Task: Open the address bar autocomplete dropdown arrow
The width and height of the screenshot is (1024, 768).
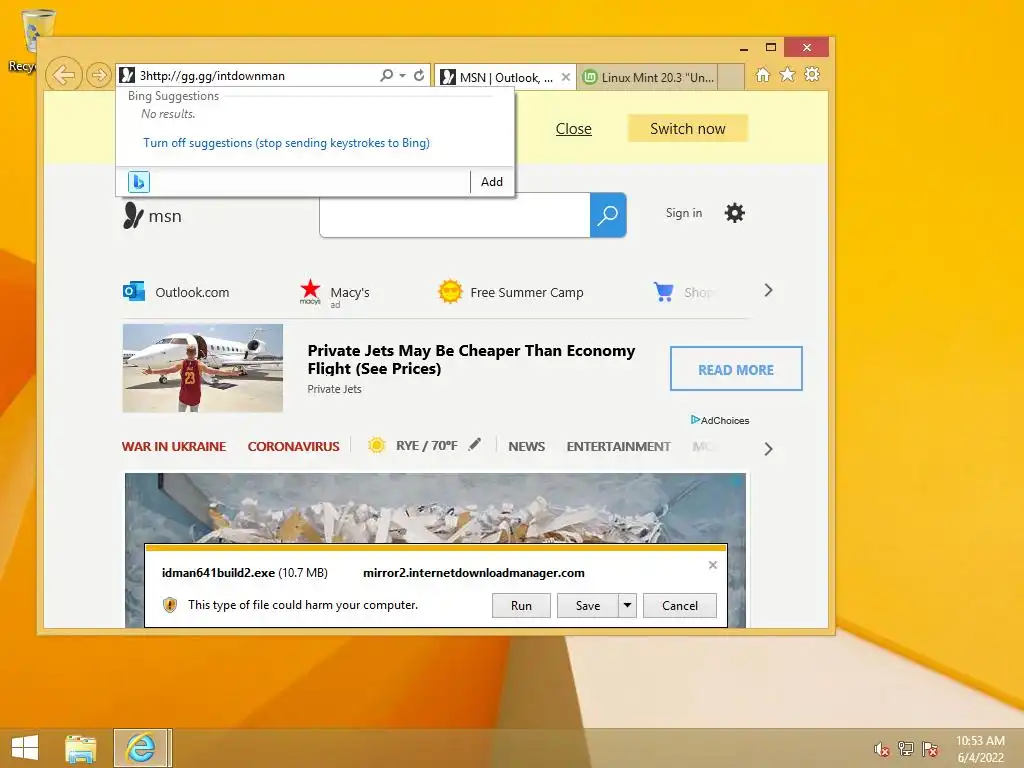Action: pyautogui.click(x=402, y=75)
